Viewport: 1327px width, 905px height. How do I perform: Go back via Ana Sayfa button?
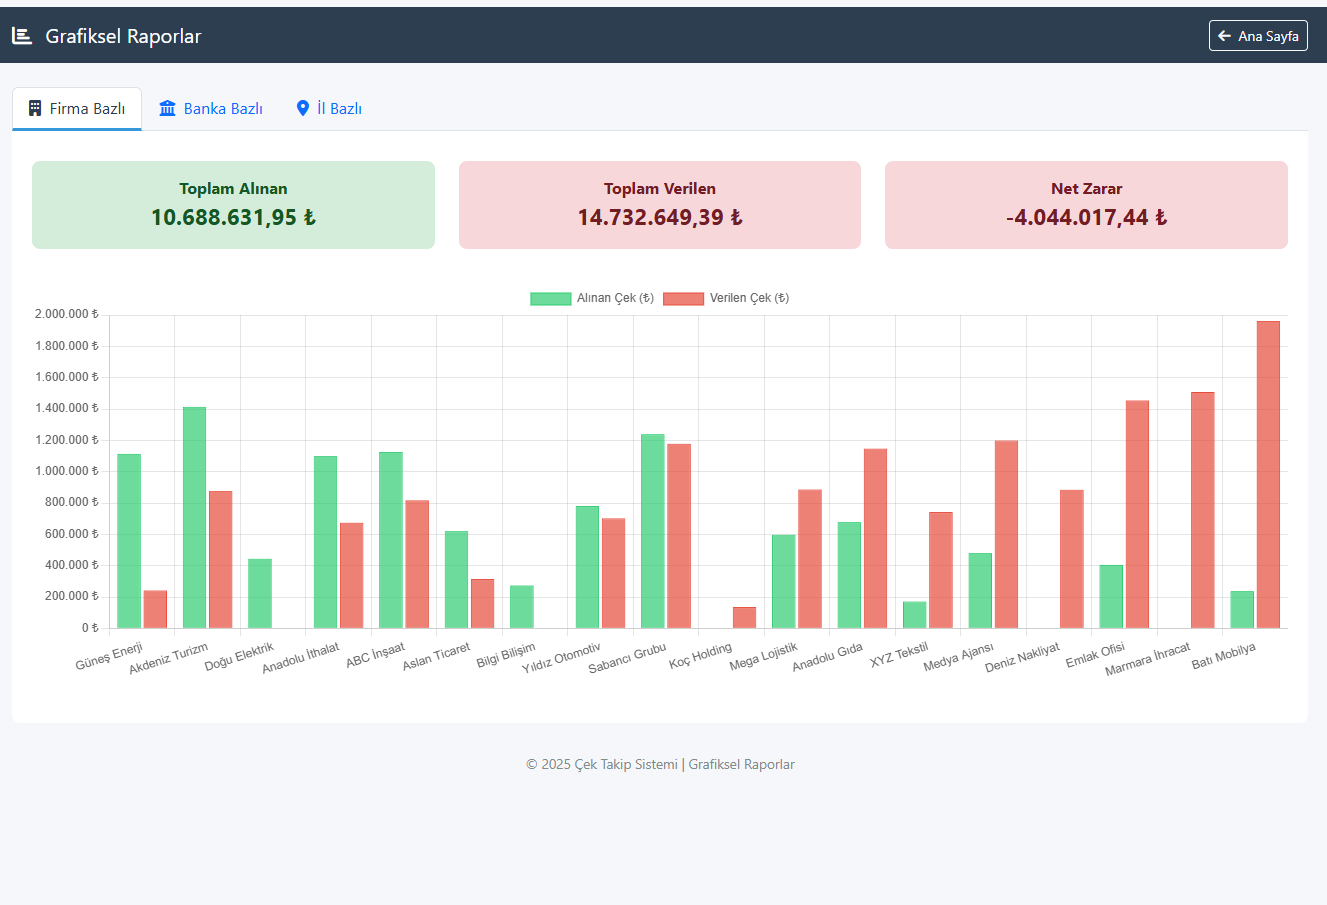[1257, 36]
